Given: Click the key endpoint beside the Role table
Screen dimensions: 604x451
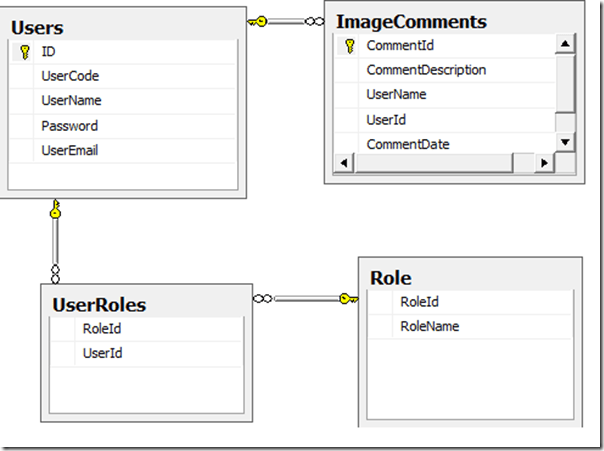Looking at the screenshot, I should pyautogui.click(x=347, y=297).
